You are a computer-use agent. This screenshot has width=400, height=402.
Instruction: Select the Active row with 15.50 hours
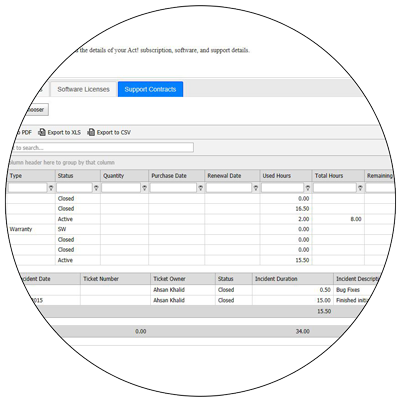coord(200,260)
